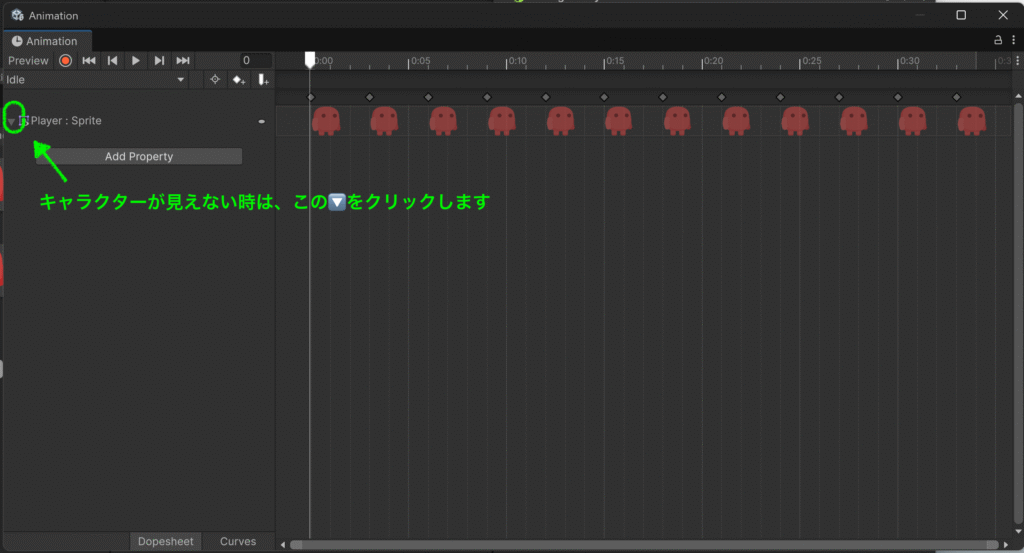Jump to the first keyframe of the clip
Viewport: 1024px width, 553px height.
coord(89,61)
